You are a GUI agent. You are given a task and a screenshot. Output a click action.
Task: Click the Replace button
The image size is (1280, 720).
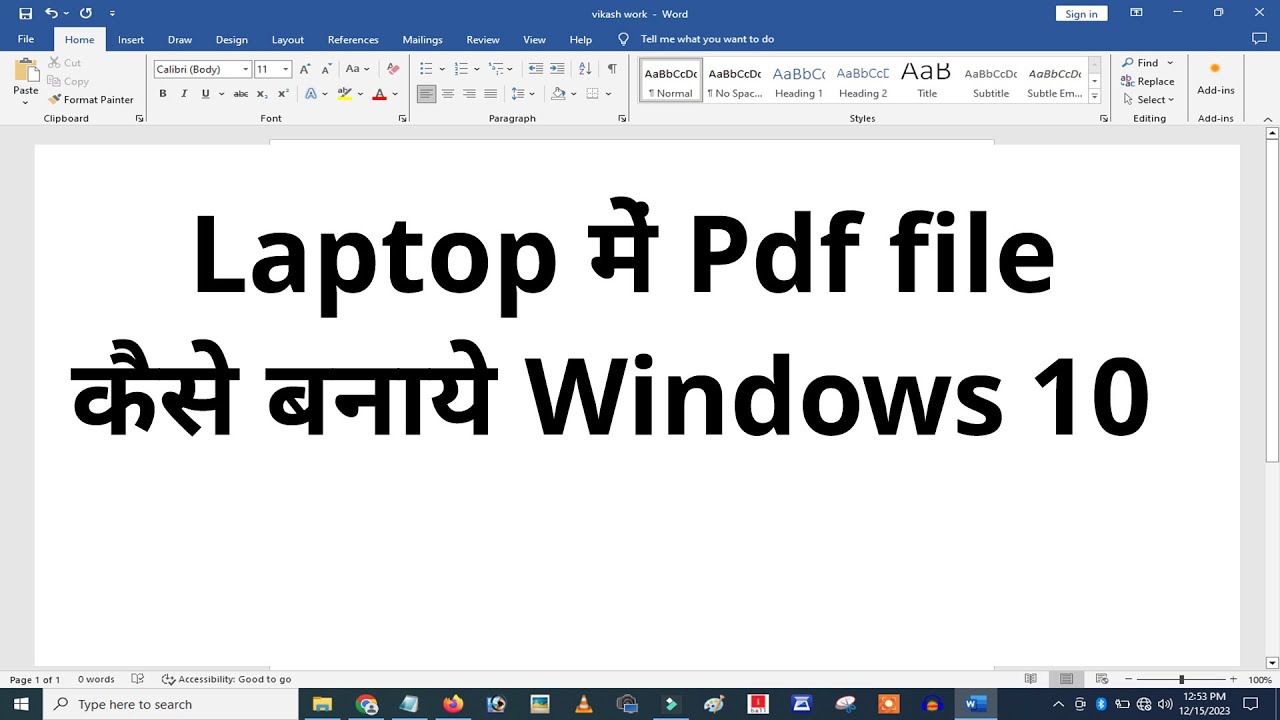click(1148, 81)
